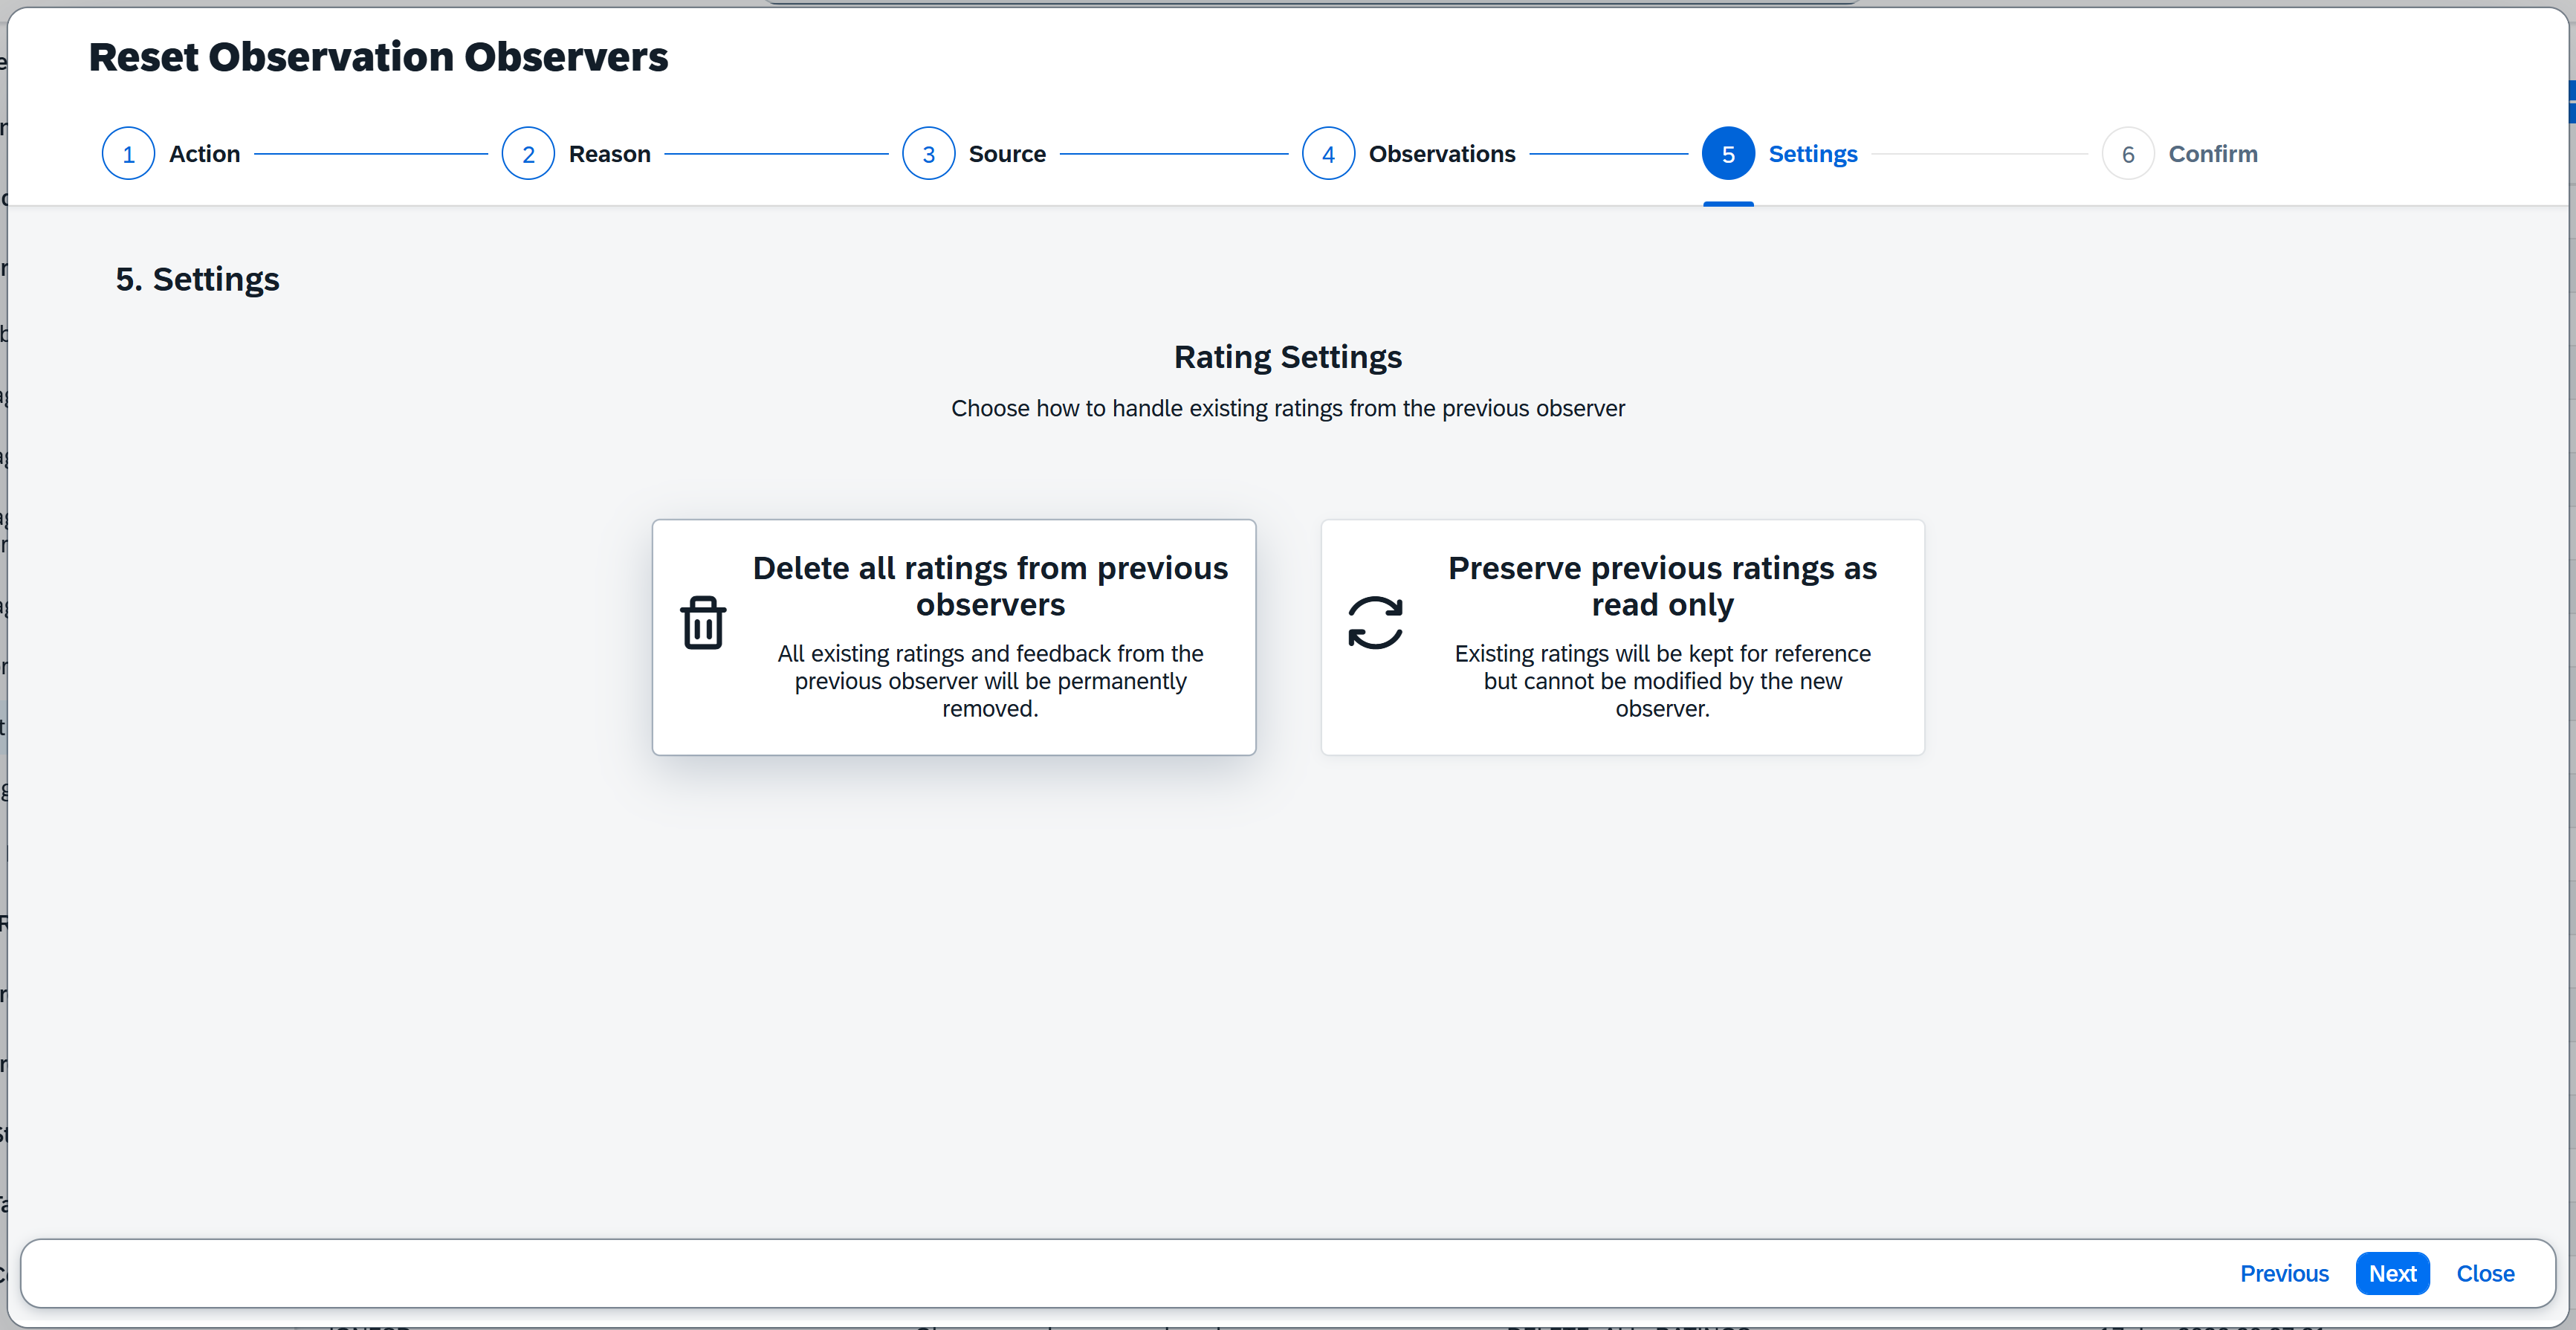Jump to the Reason step label
Image resolution: width=2576 pixels, height=1330 pixels.
pyautogui.click(x=609, y=154)
